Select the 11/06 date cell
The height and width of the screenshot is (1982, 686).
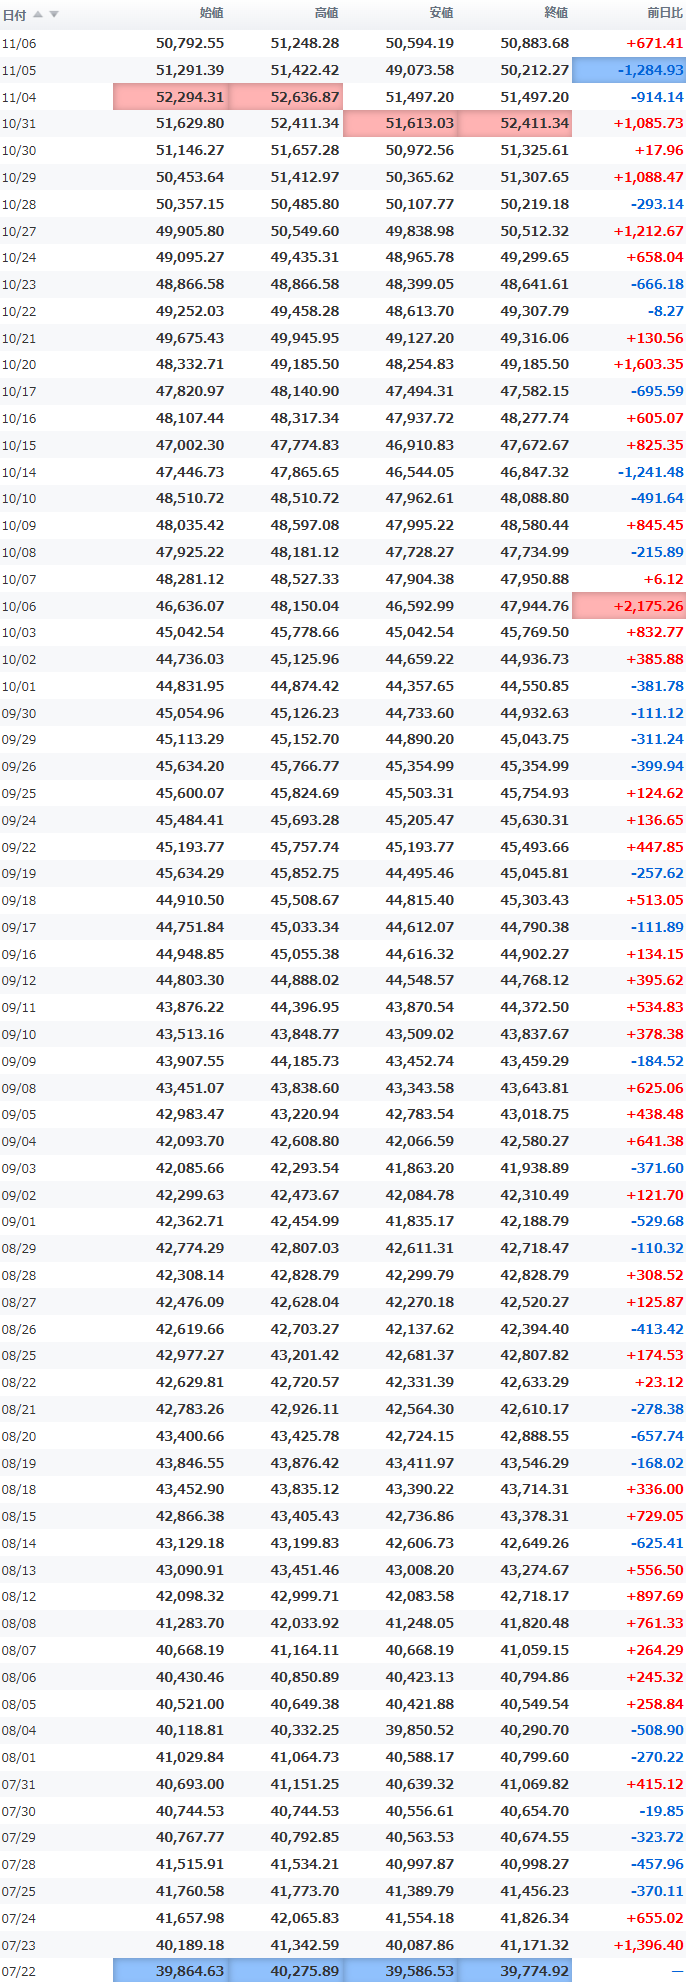point(19,44)
